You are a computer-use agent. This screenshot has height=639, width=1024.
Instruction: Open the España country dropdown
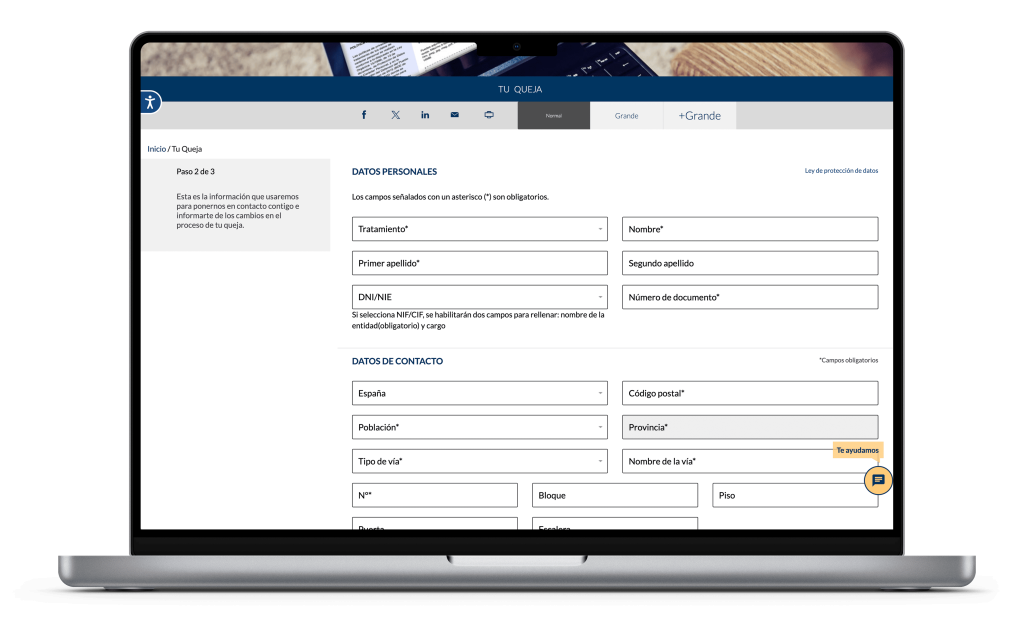tap(480, 393)
